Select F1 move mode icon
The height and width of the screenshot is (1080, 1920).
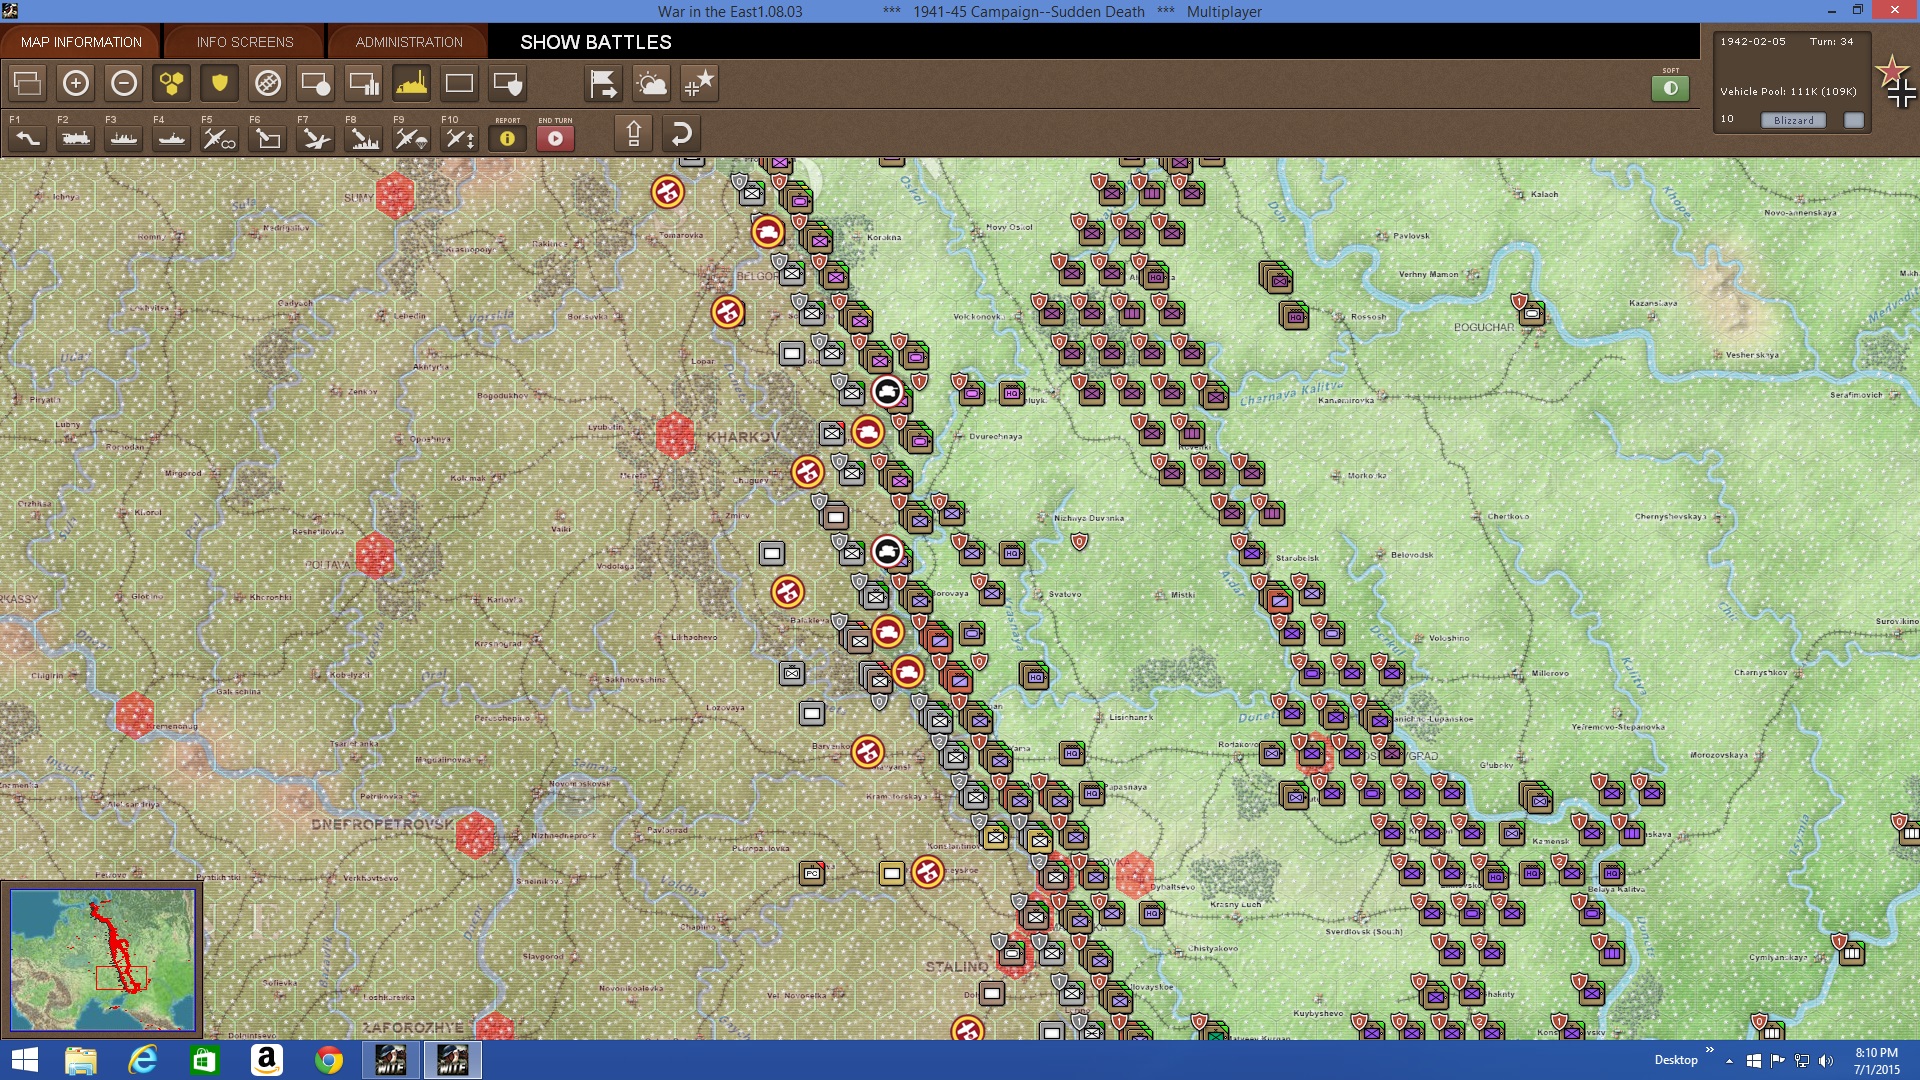coord(28,138)
